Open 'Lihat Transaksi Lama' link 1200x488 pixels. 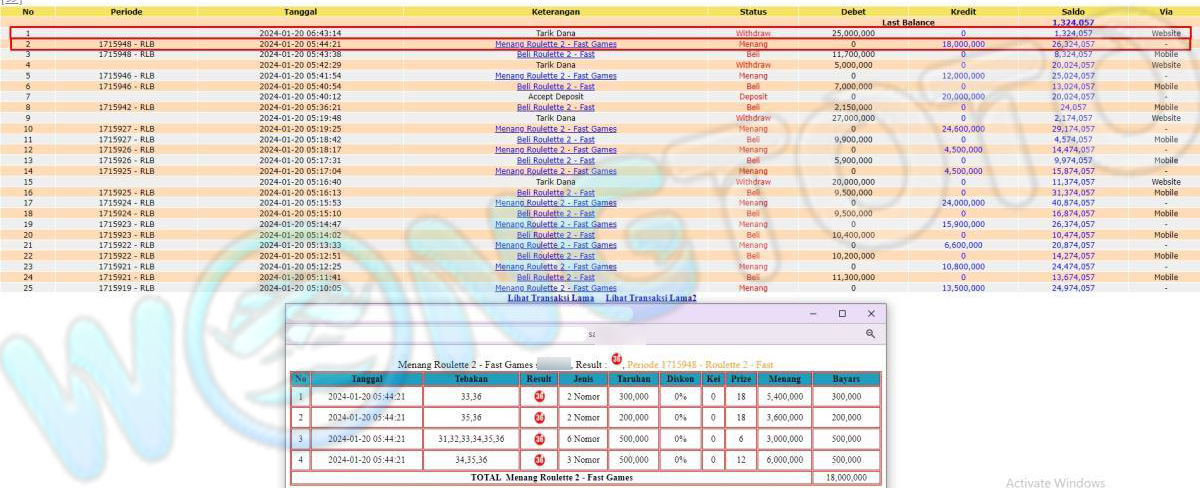(x=550, y=298)
